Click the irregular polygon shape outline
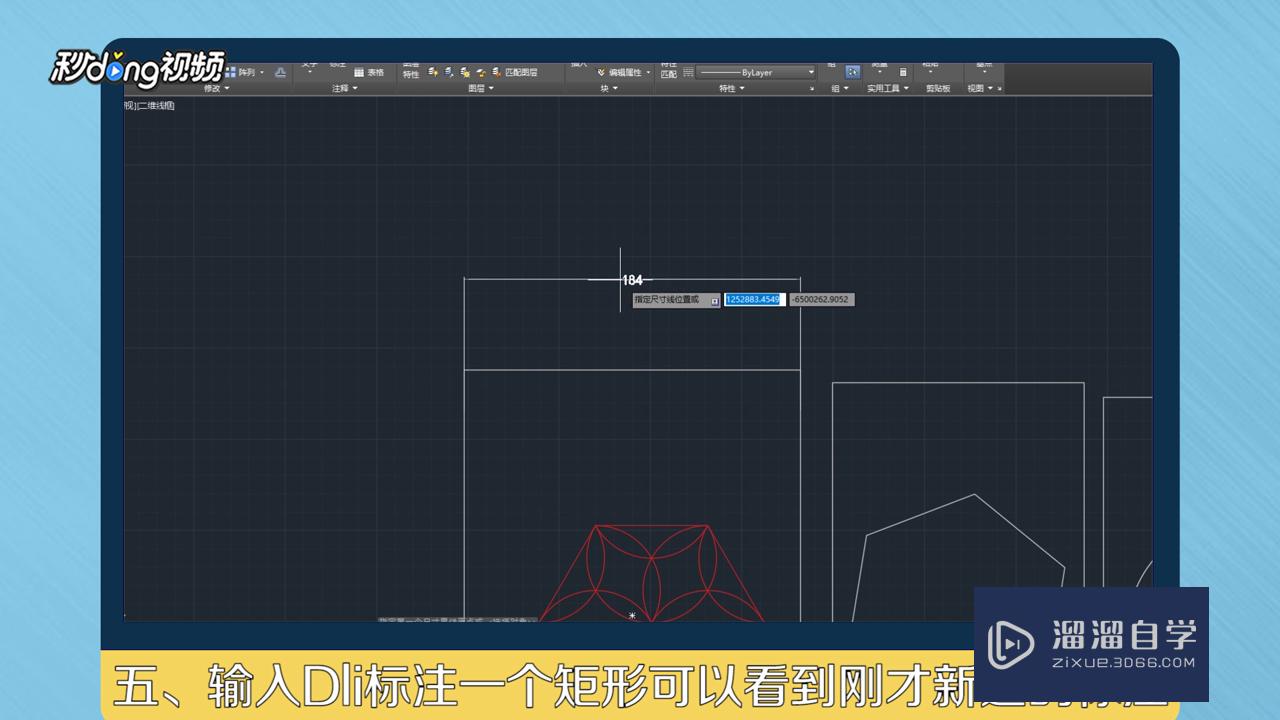 click(958, 557)
